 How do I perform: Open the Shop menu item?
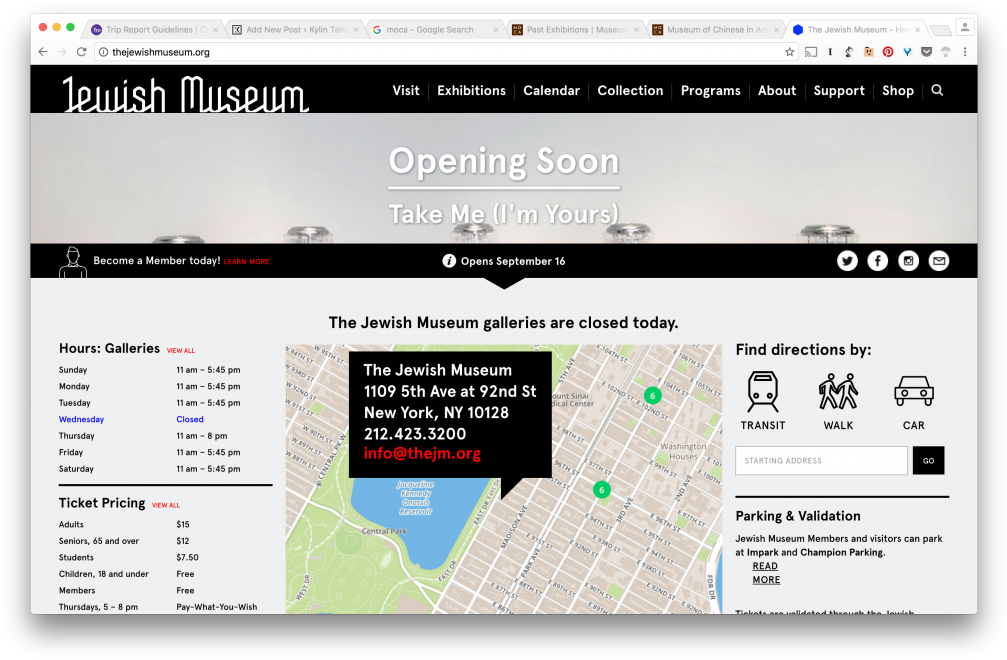tap(898, 91)
